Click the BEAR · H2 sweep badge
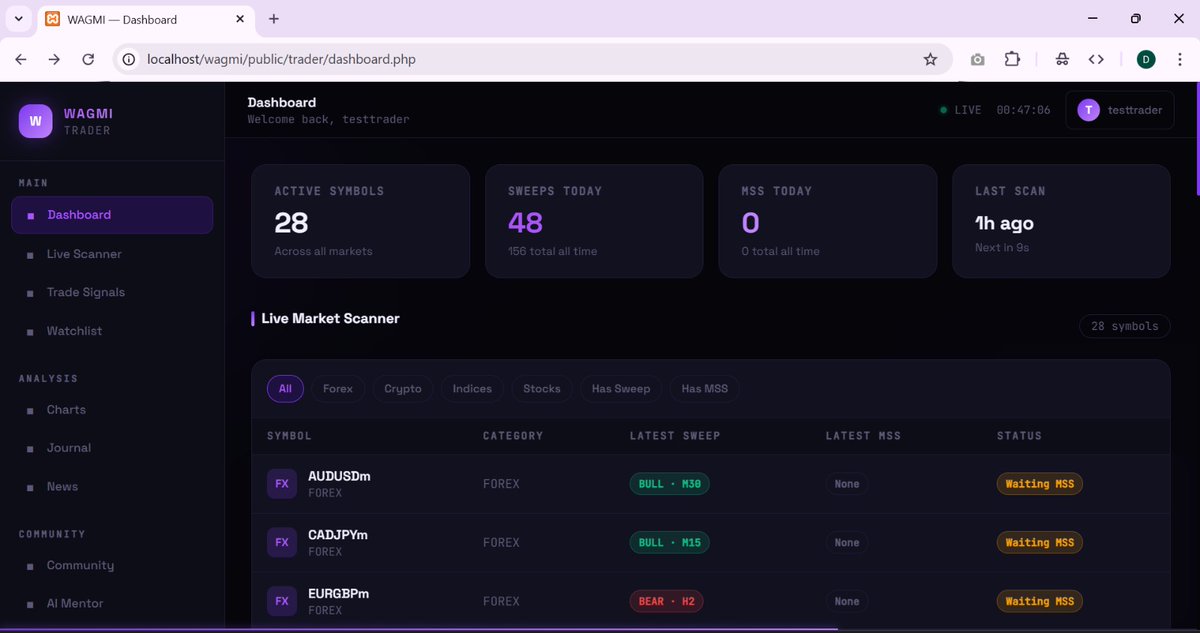Viewport: 1200px width, 633px height. coord(666,601)
